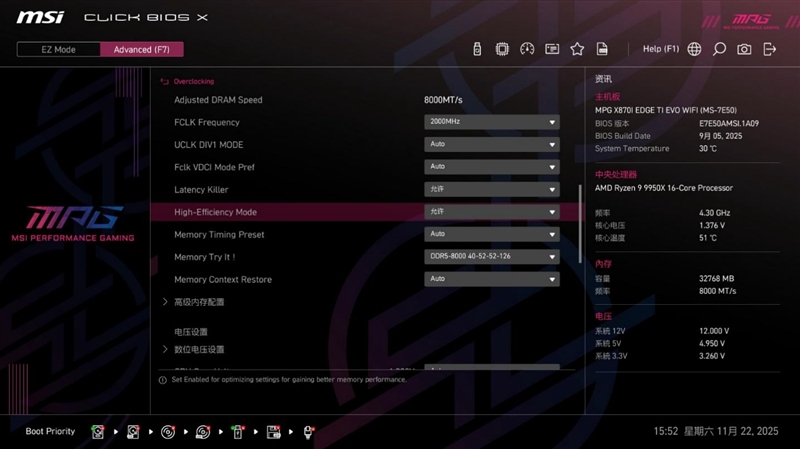The height and width of the screenshot is (449, 800).
Task: Click the 4.950 V system 5V value
Action: pyautogui.click(x=712, y=344)
